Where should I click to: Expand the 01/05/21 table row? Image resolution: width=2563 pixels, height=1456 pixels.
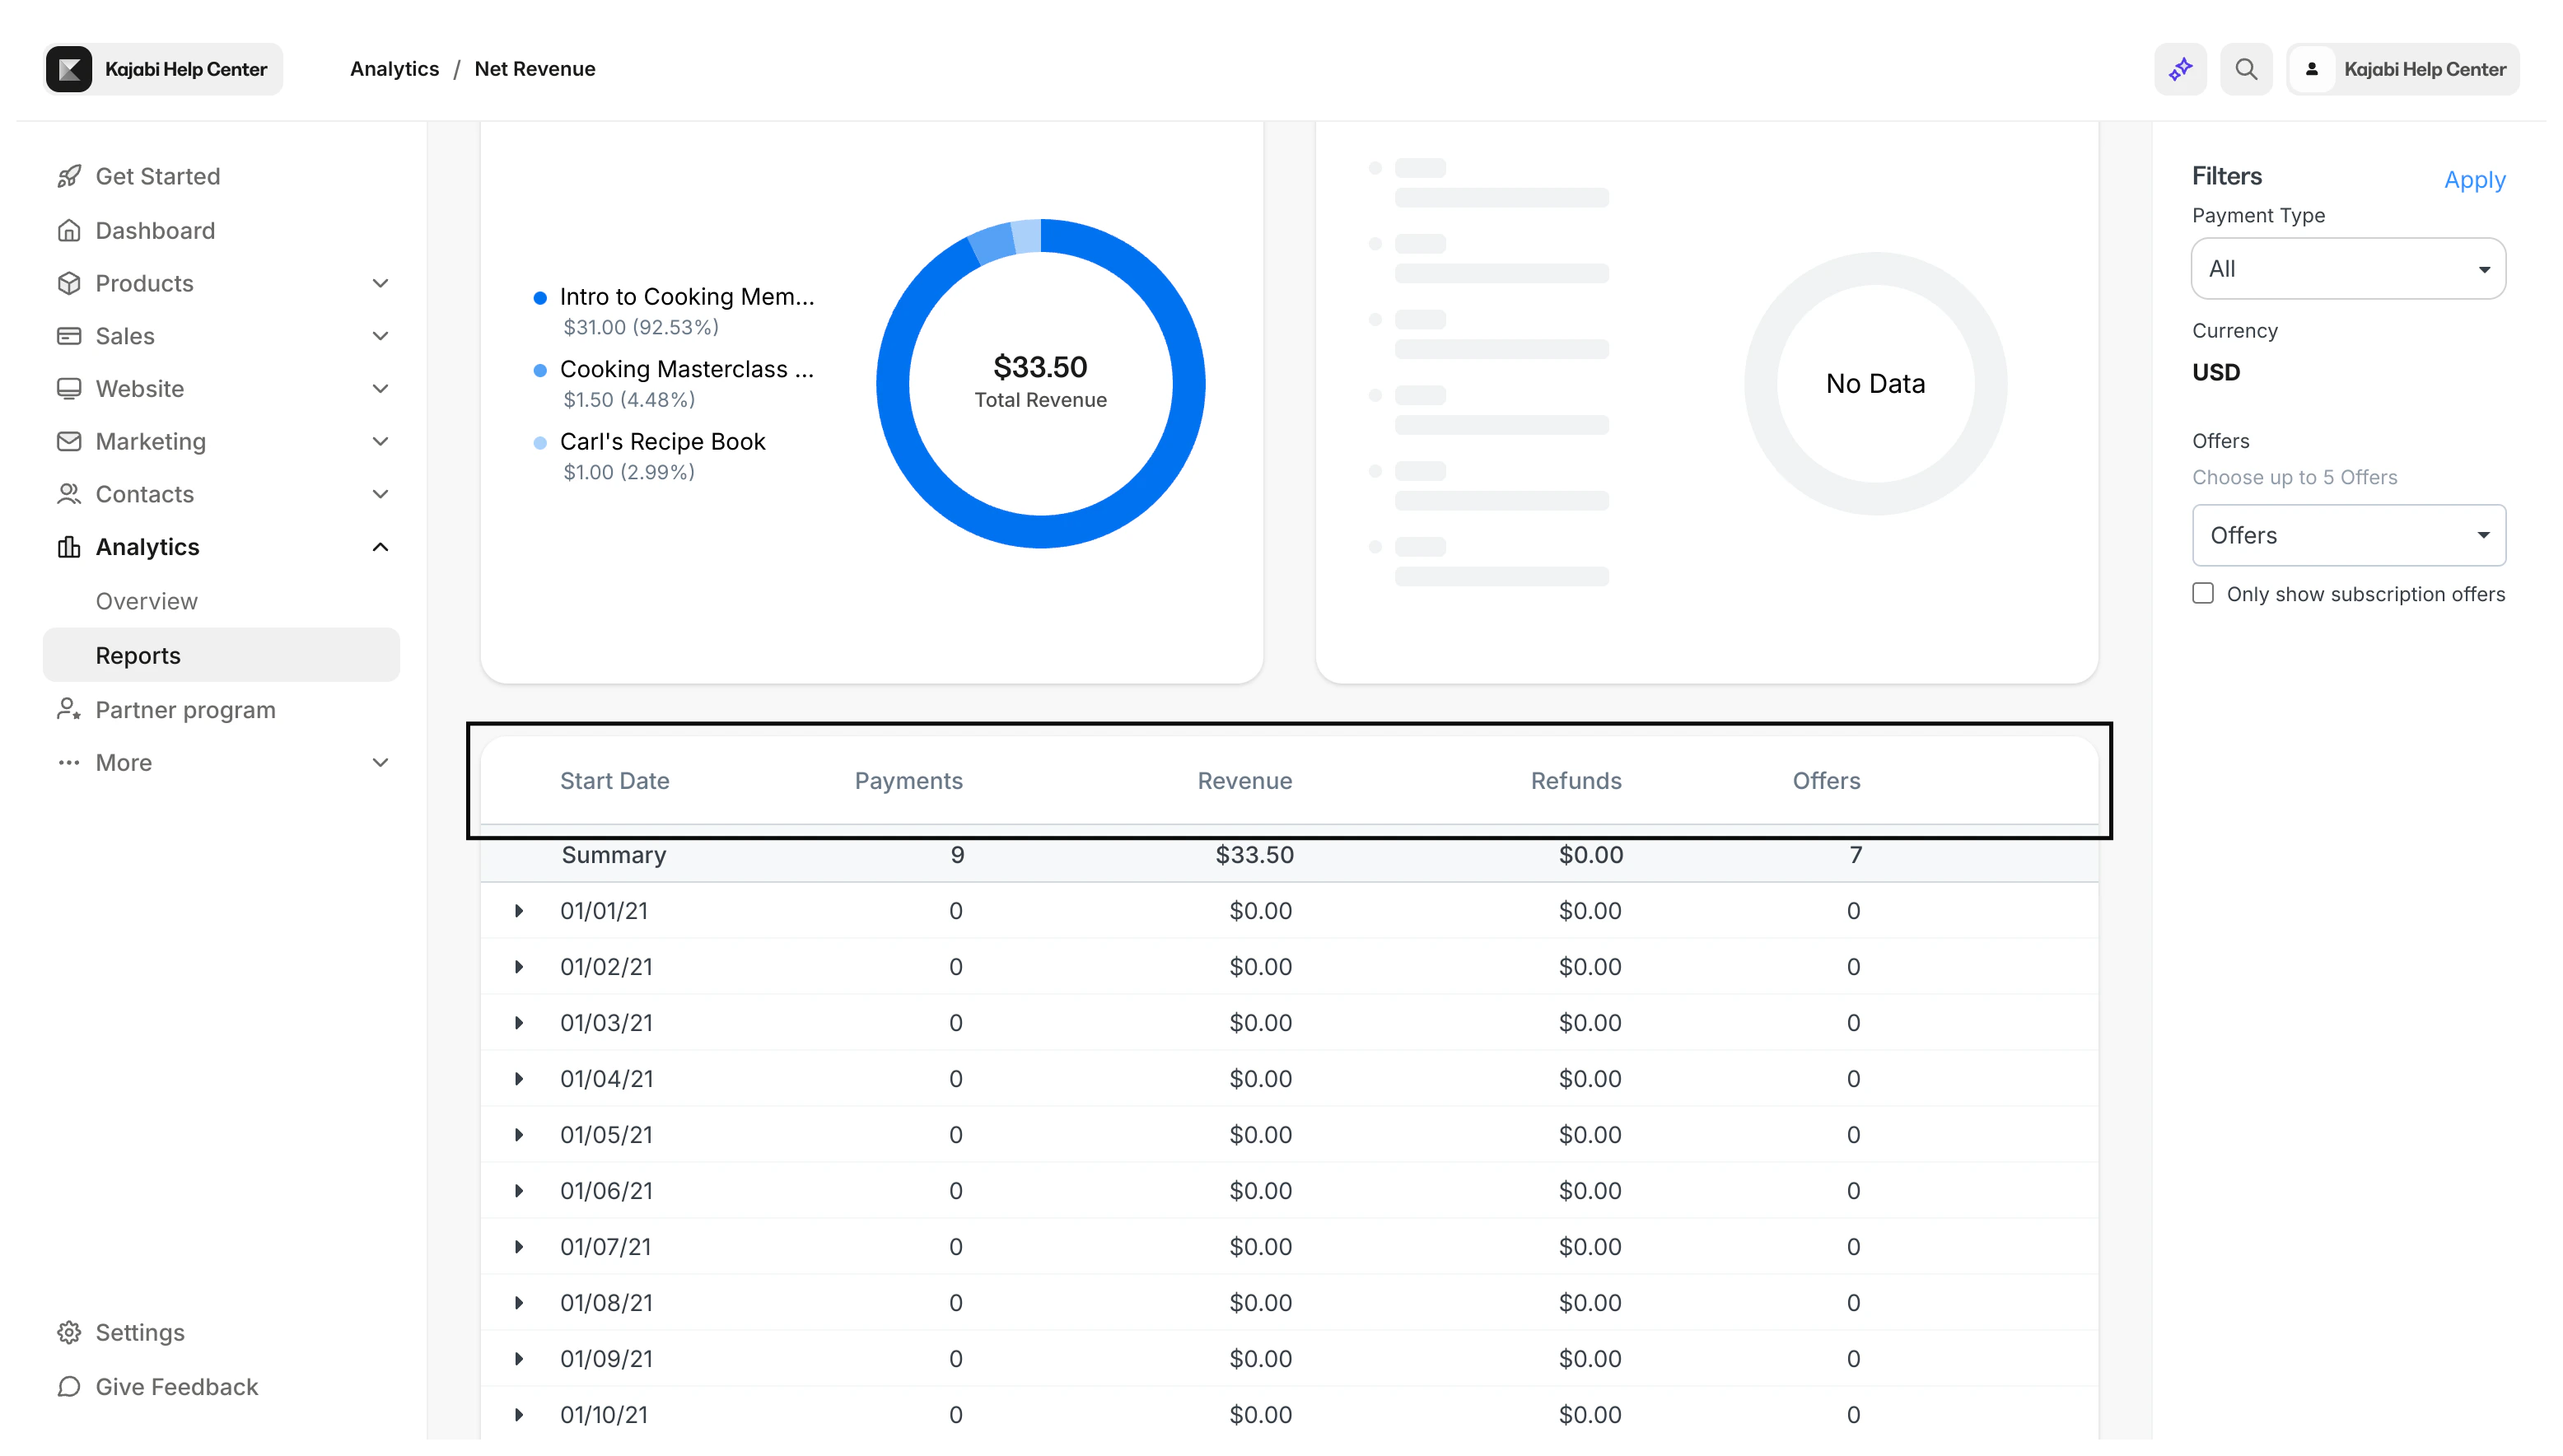pyautogui.click(x=519, y=1135)
